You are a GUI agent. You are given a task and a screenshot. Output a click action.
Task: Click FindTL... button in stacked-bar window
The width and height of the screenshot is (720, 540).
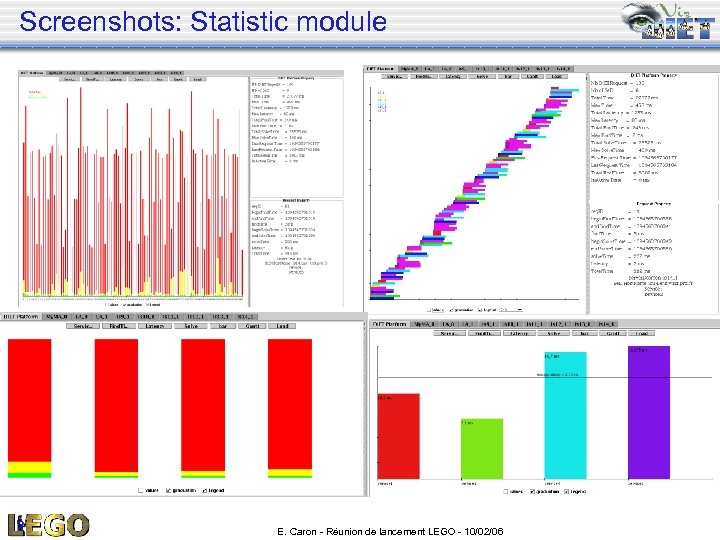click(118, 326)
